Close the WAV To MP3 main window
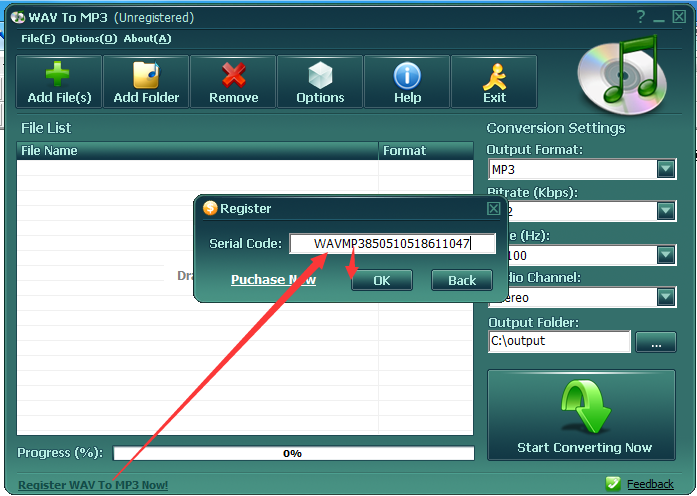 pos(679,17)
